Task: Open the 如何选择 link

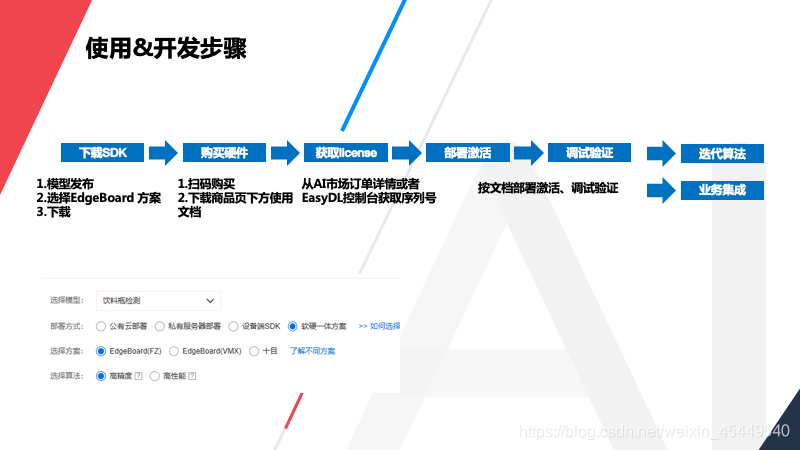Action: (379, 326)
